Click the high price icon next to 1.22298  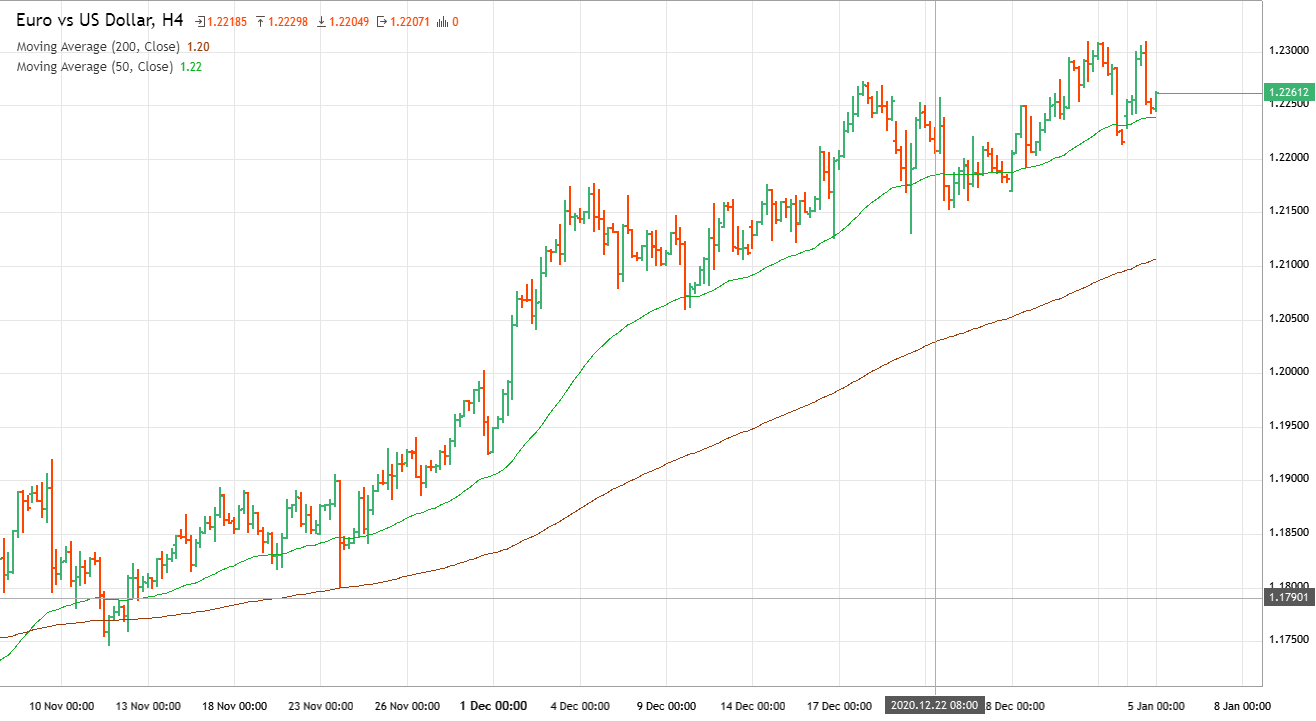coord(261,21)
